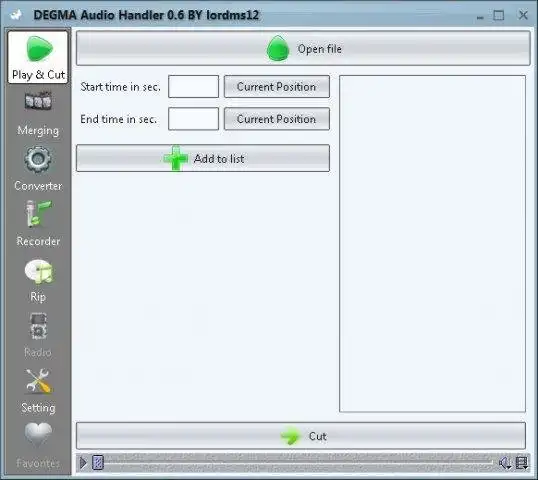The image size is (538, 480).
Task: Click the application icon in title bar
Action: (16, 15)
